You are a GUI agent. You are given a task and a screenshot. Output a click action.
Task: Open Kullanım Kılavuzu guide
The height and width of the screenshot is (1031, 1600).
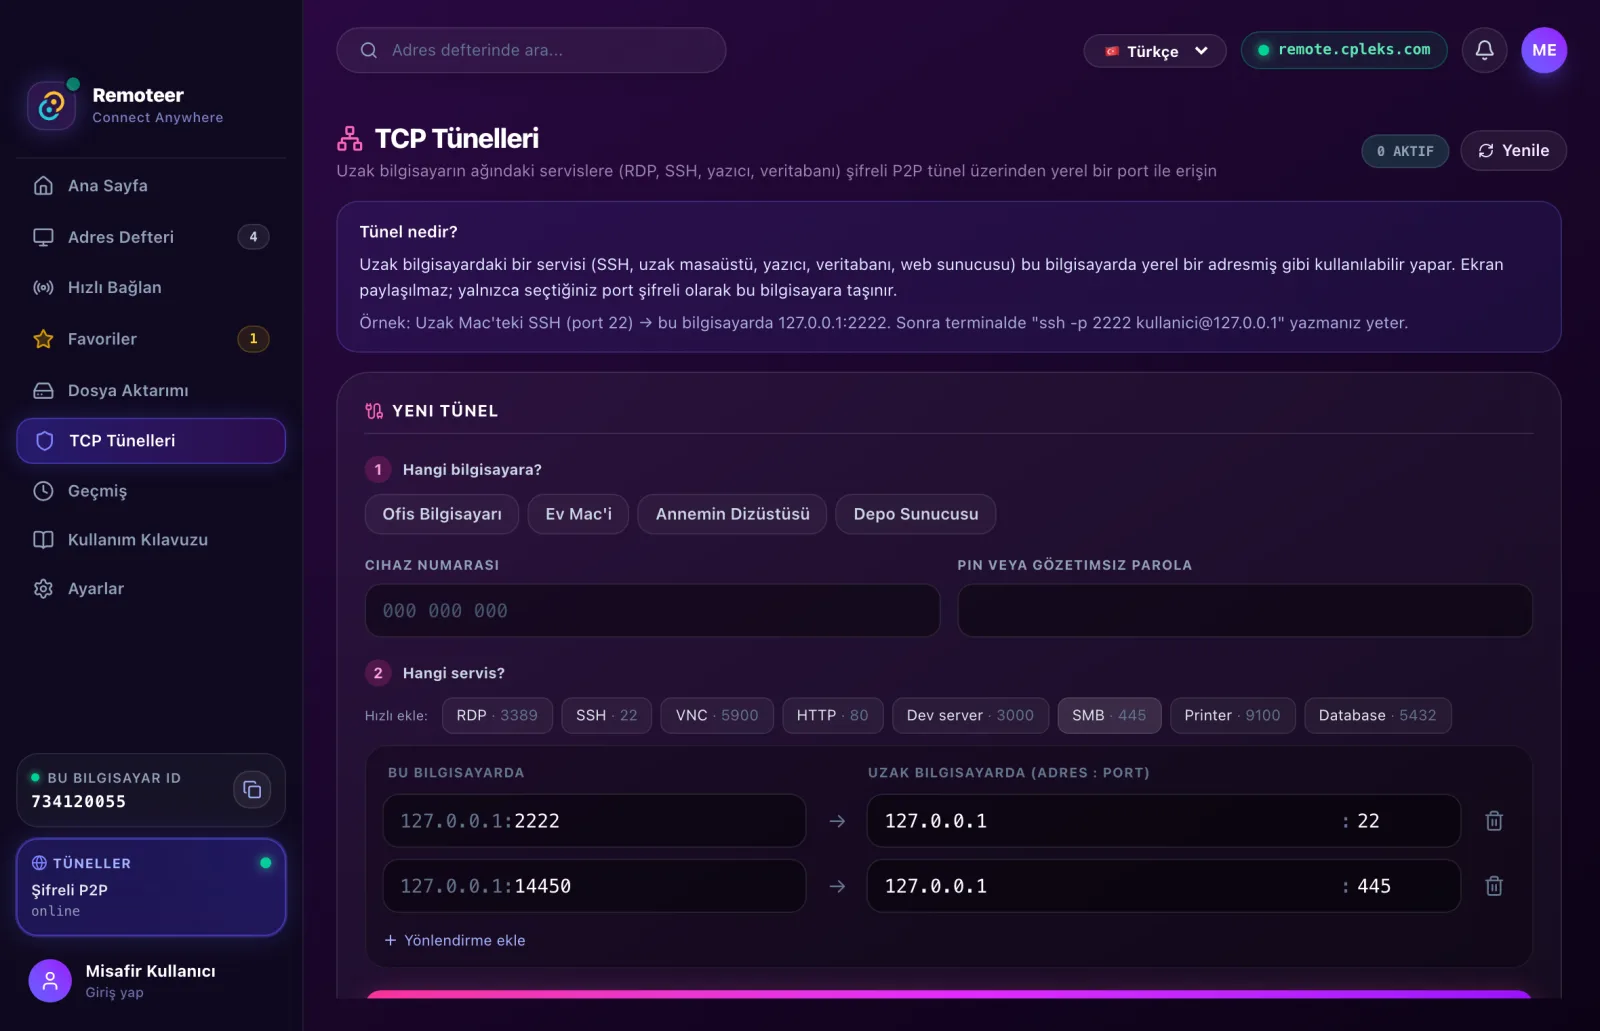pos(151,540)
